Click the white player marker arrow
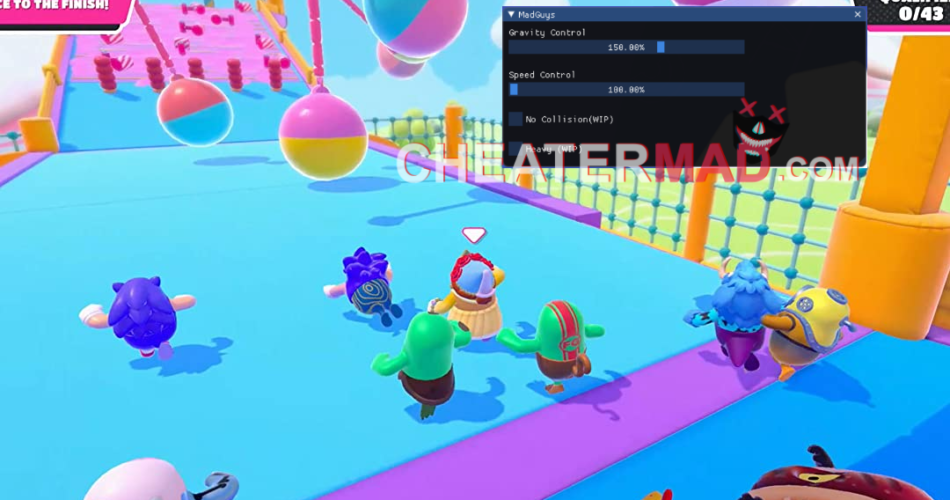950x500 pixels. pyautogui.click(x=473, y=235)
